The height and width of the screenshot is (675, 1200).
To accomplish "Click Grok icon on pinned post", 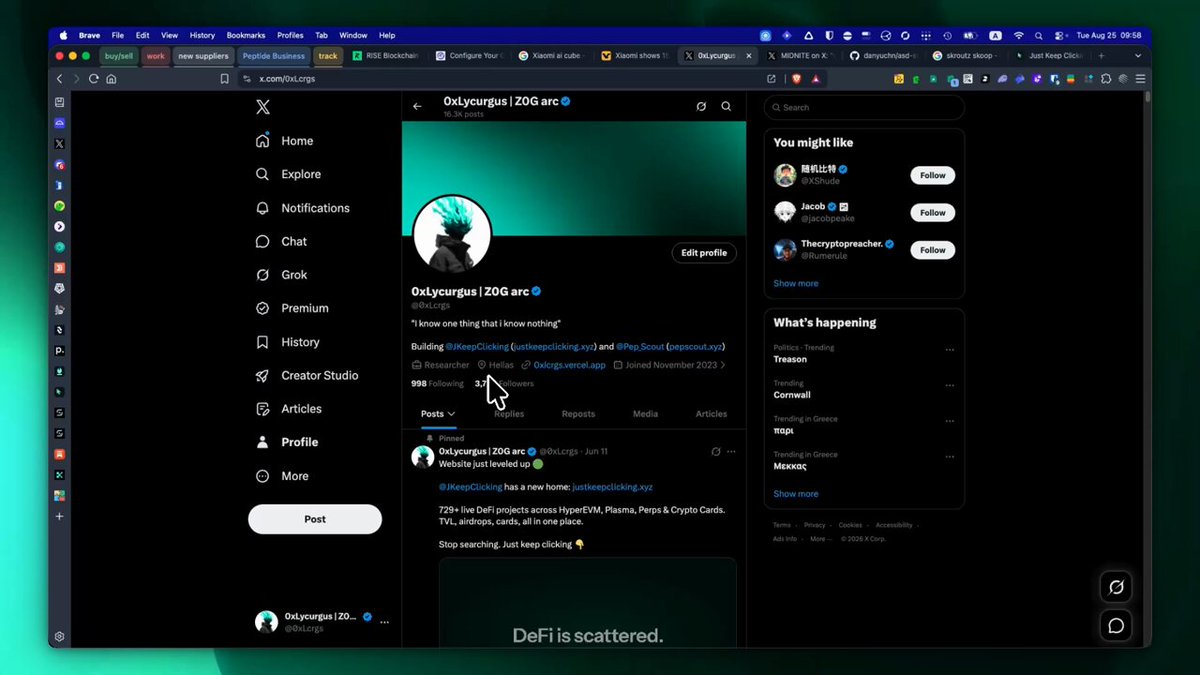I will pyautogui.click(x=716, y=452).
